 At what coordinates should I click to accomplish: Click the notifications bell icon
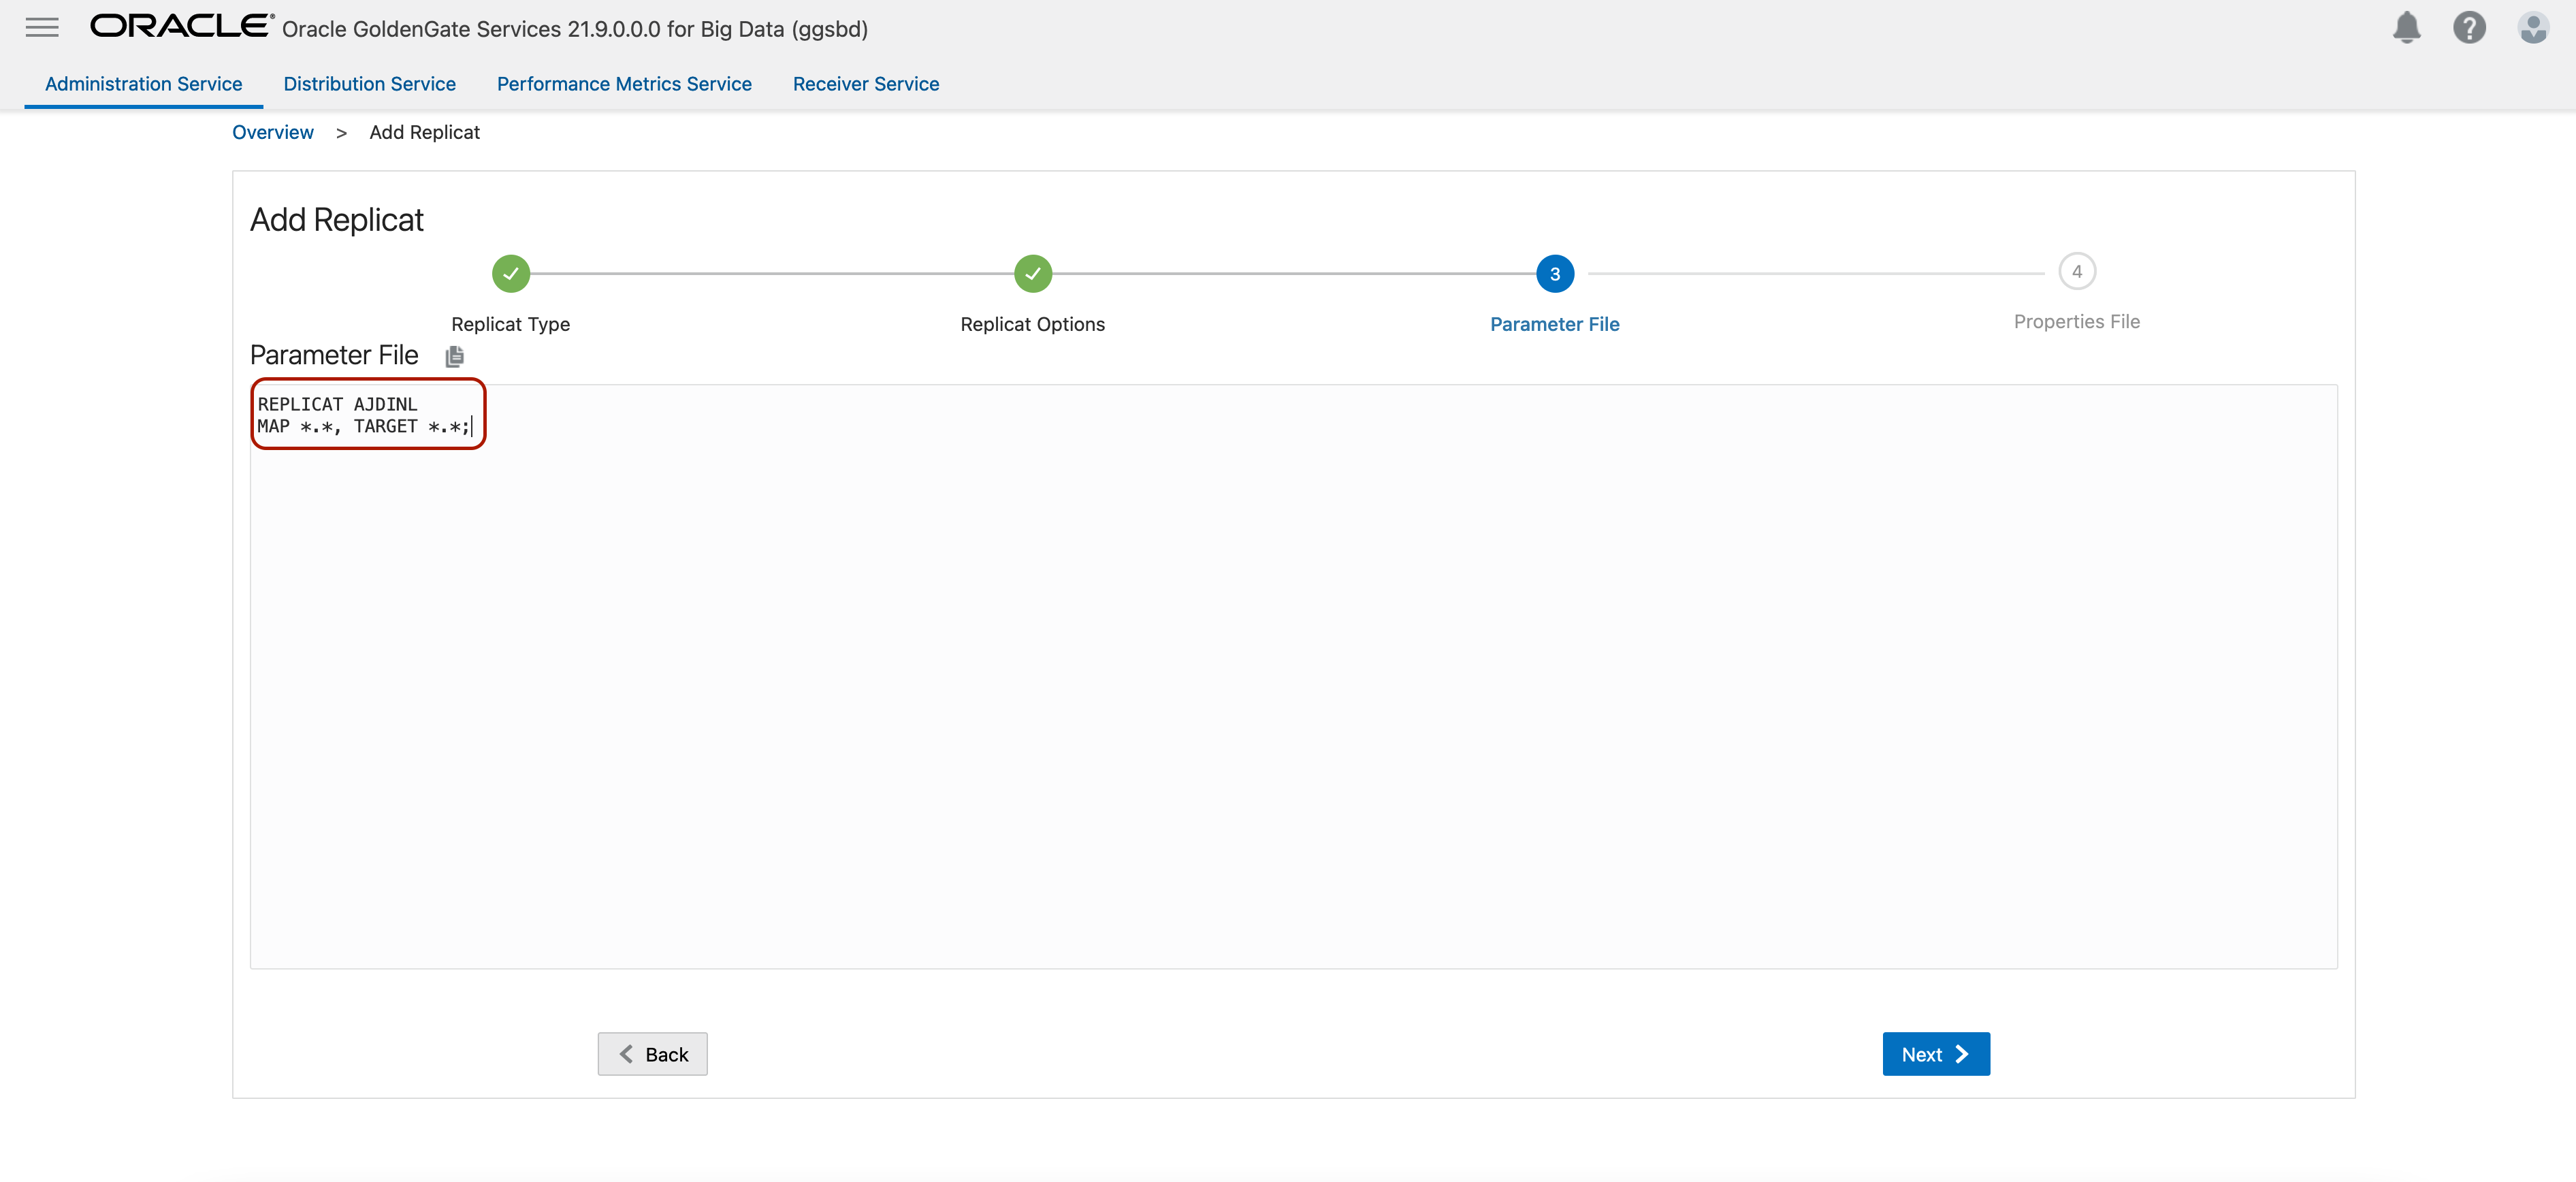click(2406, 27)
